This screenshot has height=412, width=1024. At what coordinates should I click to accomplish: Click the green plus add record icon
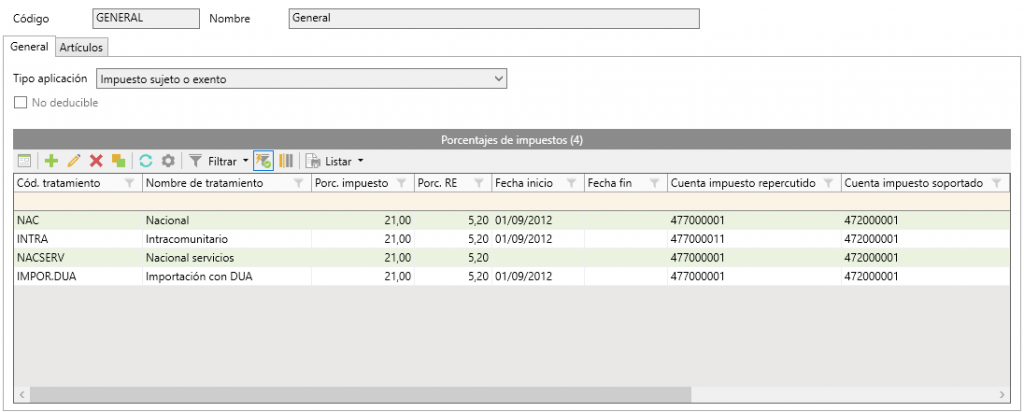click(52, 161)
